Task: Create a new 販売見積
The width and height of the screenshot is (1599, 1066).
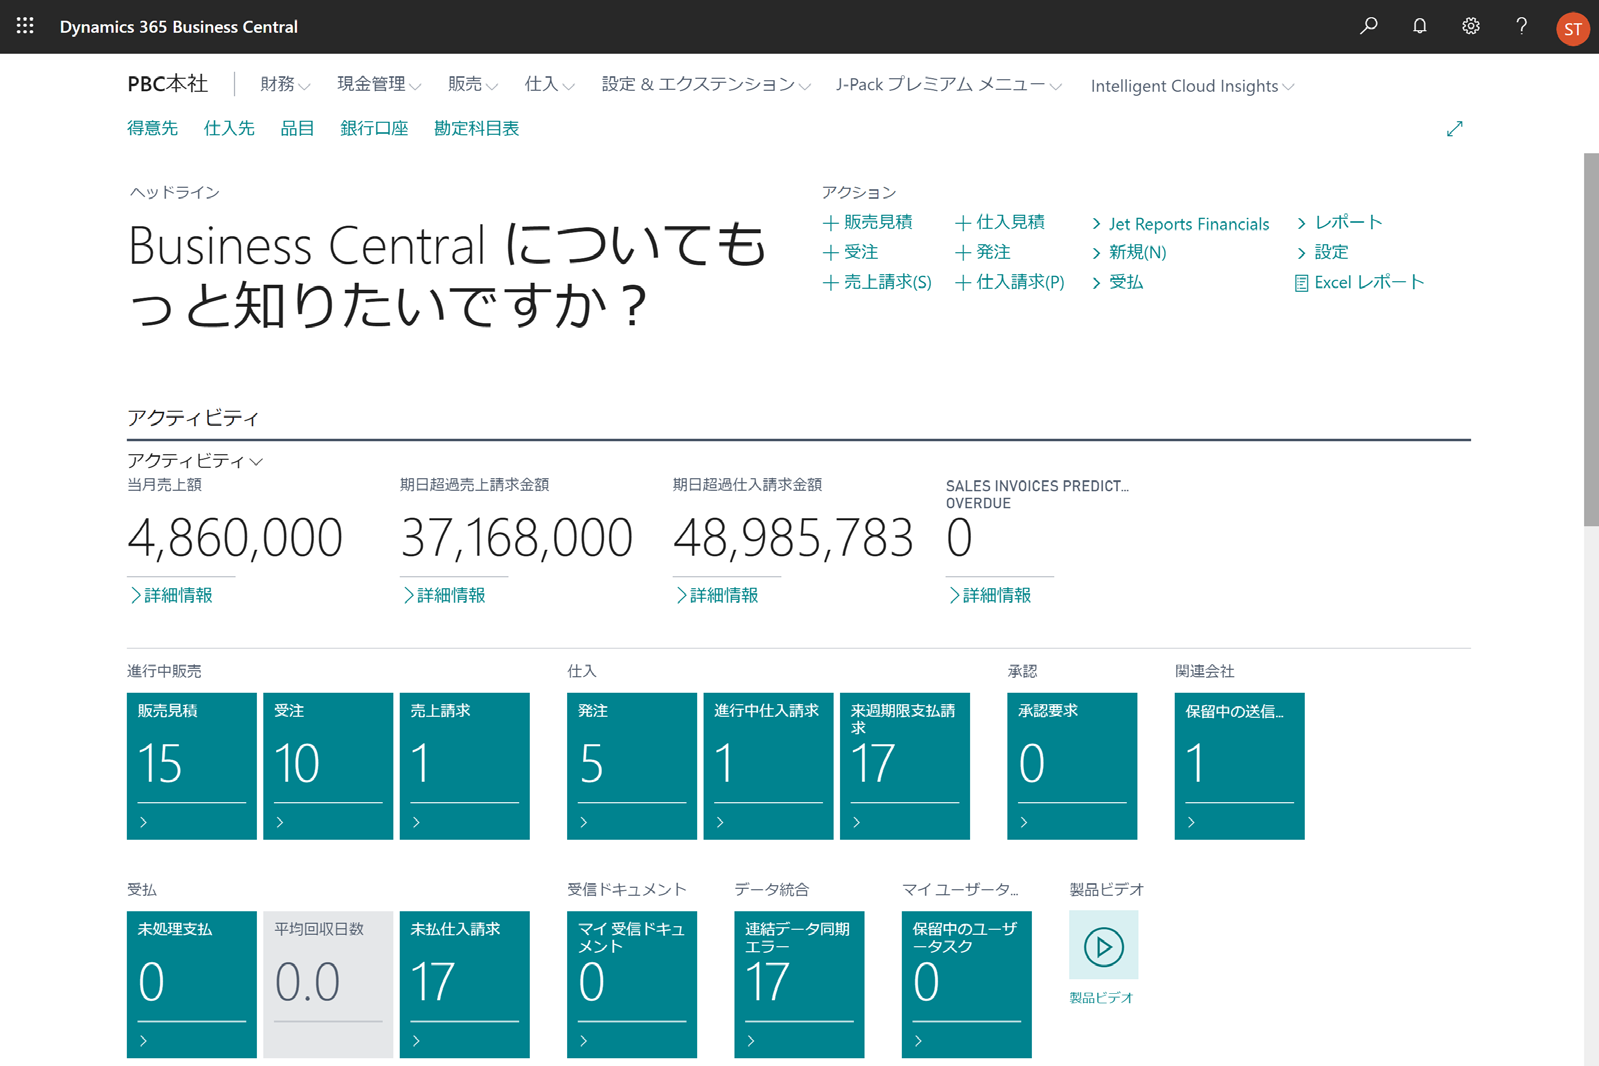Action: pyautogui.click(x=867, y=222)
